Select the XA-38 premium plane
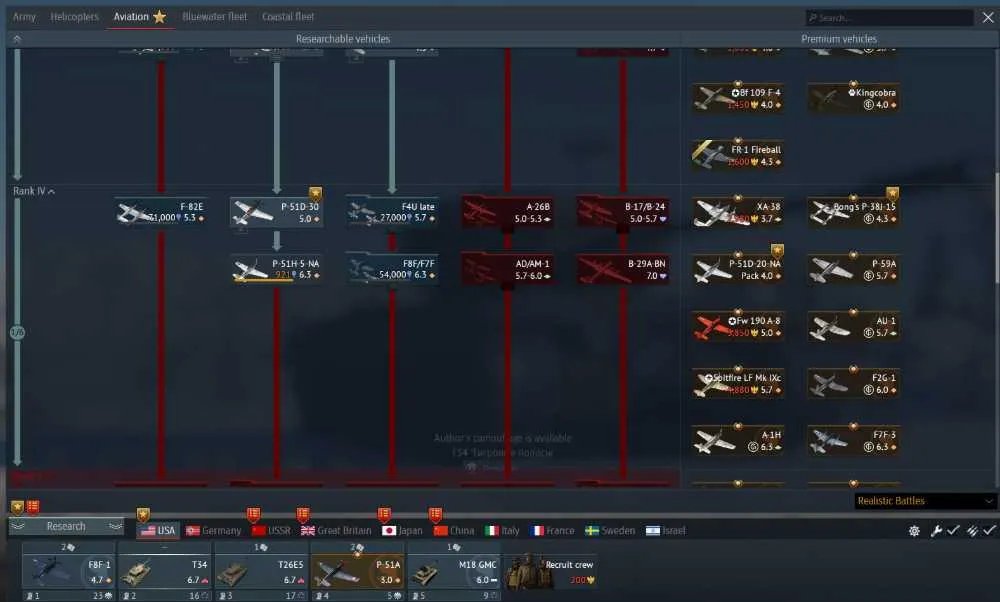The width and height of the screenshot is (1000, 602). click(738, 212)
